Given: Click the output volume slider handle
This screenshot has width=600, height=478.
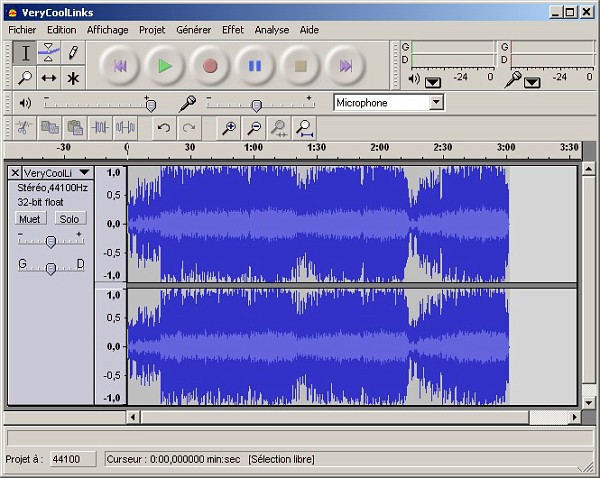Looking at the screenshot, I should (x=151, y=105).
